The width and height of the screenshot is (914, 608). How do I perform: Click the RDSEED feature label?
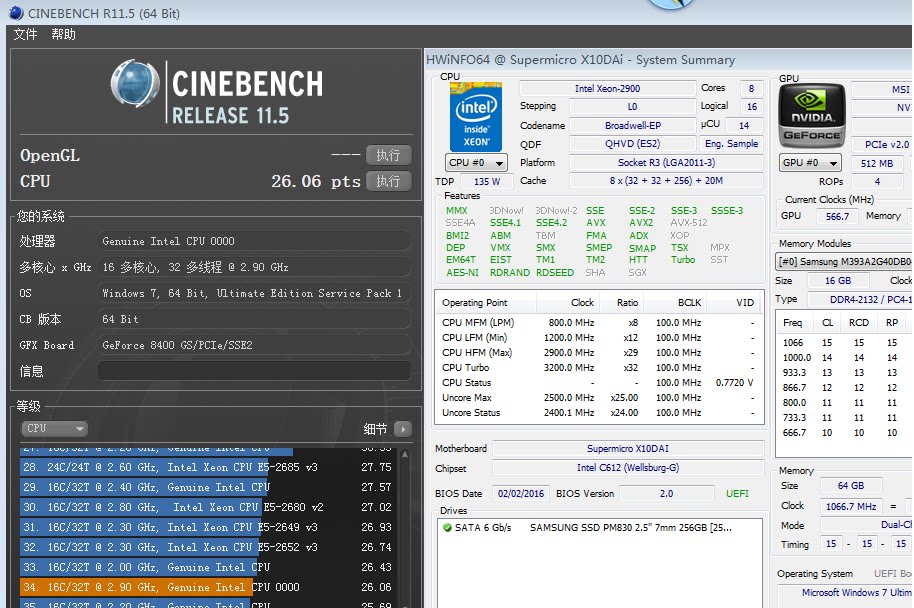[555, 272]
